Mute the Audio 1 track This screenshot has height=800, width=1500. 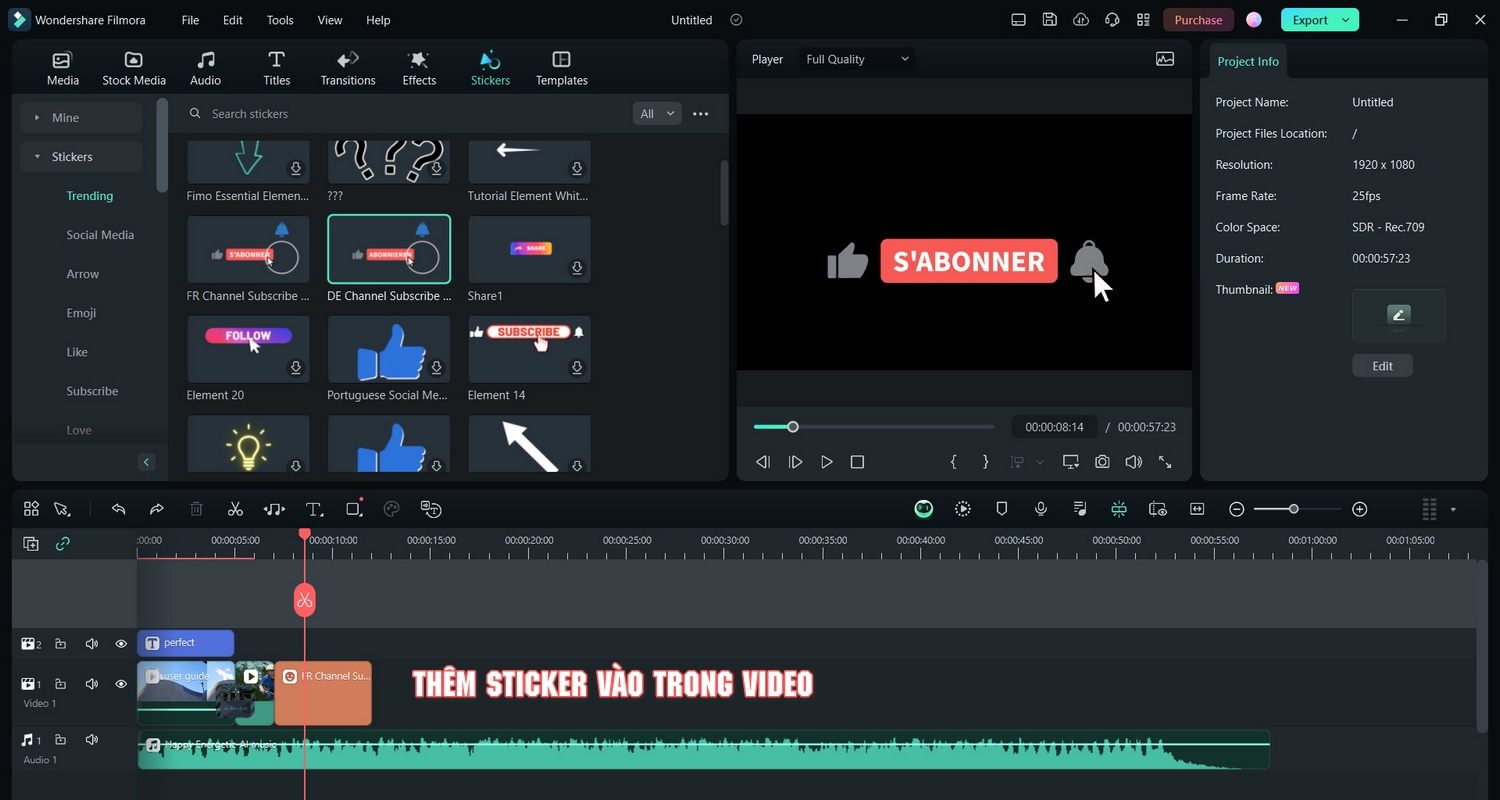(92, 740)
